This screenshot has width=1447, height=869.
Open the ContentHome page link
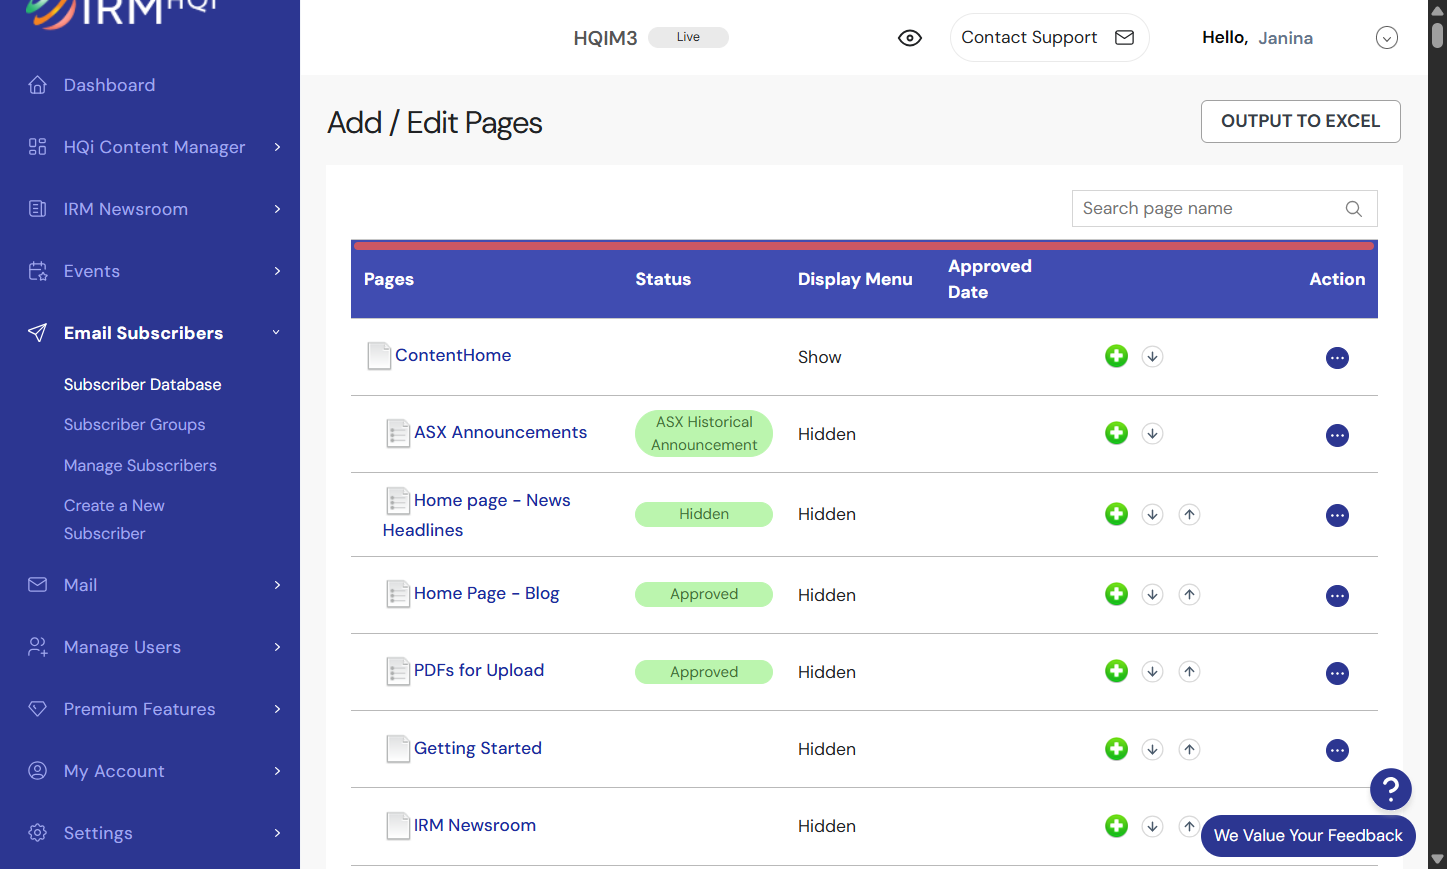pyautogui.click(x=453, y=355)
